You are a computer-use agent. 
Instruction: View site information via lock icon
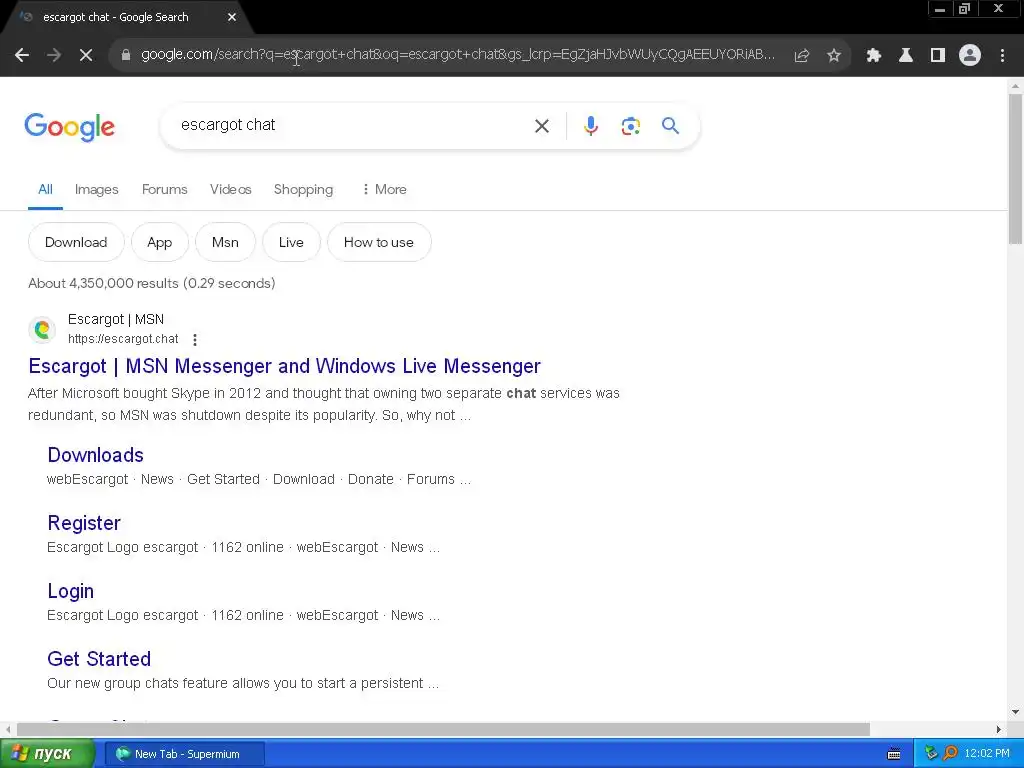point(126,55)
